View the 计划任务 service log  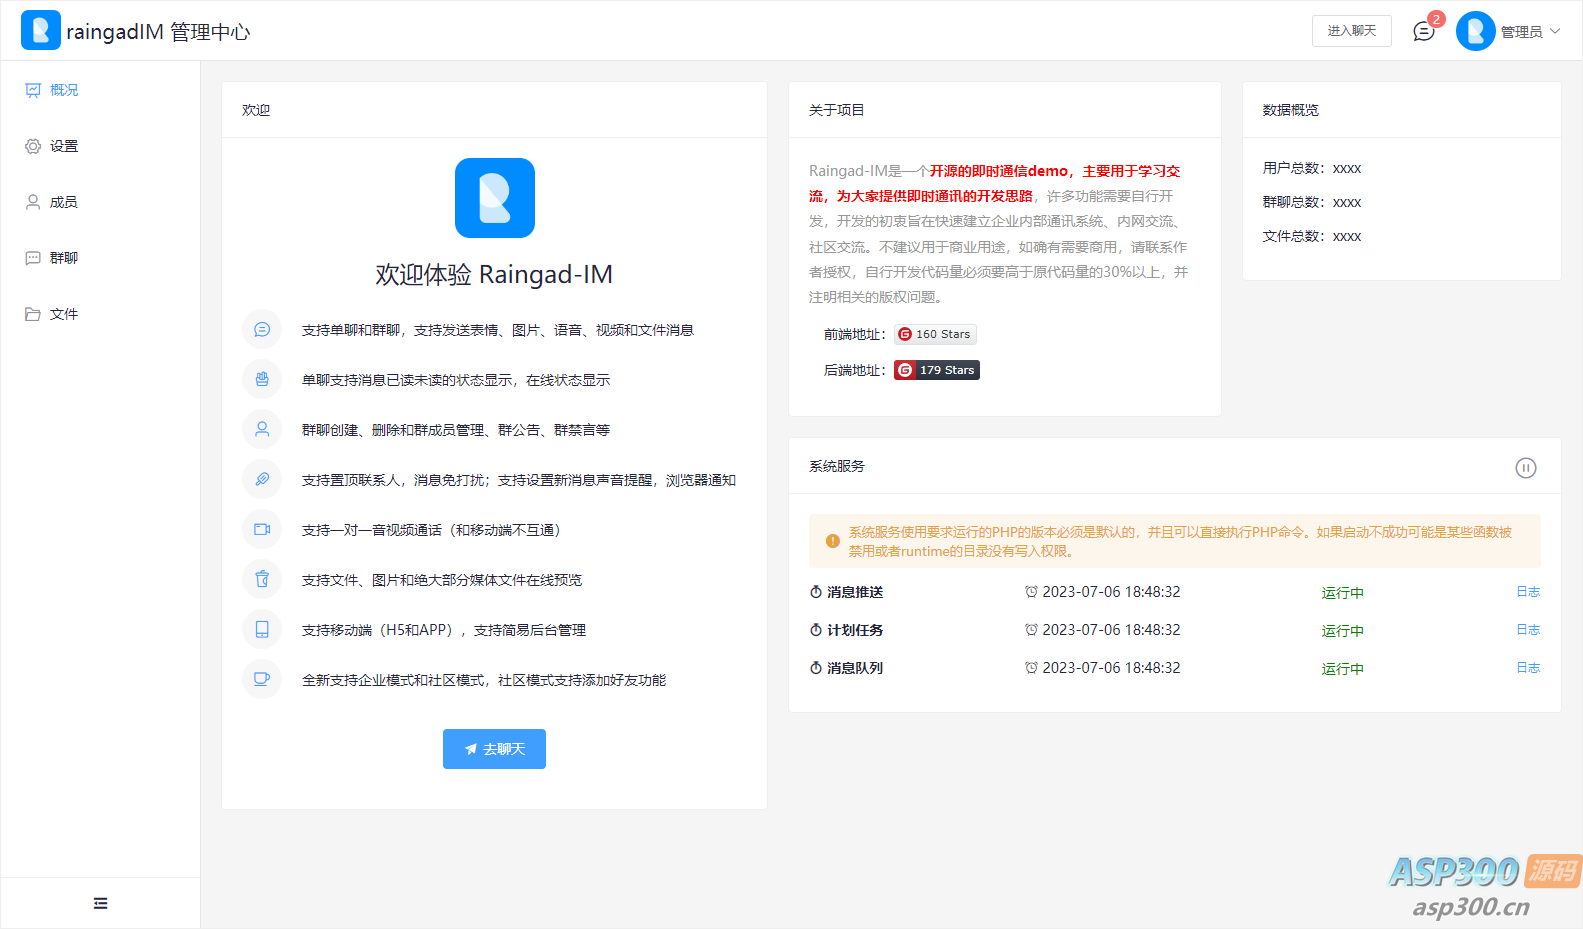(1527, 630)
